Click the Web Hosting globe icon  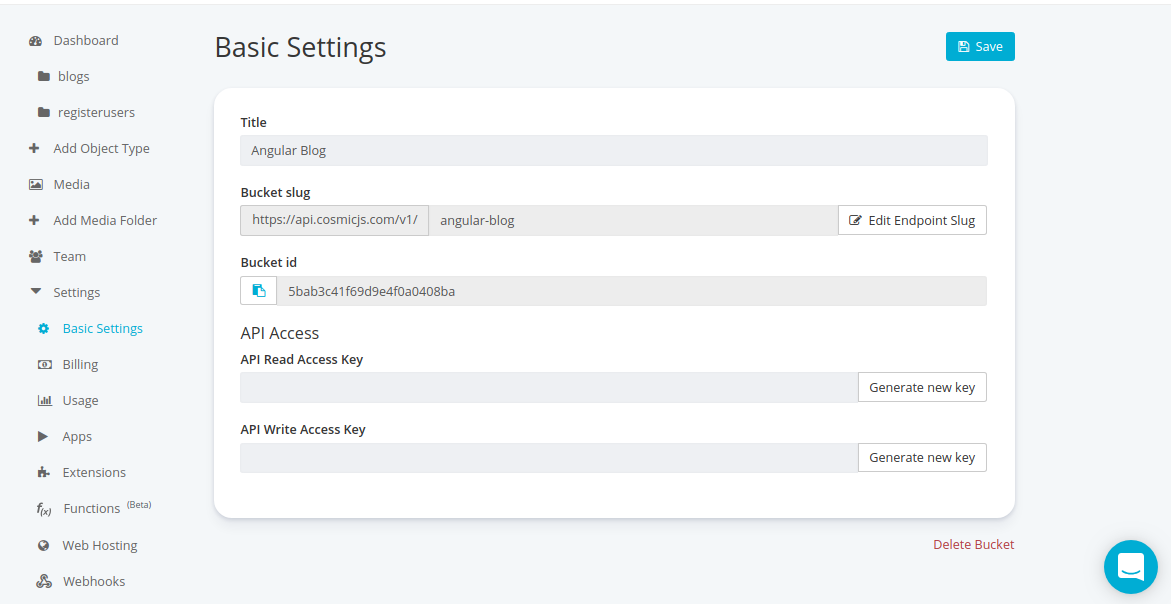(44, 546)
